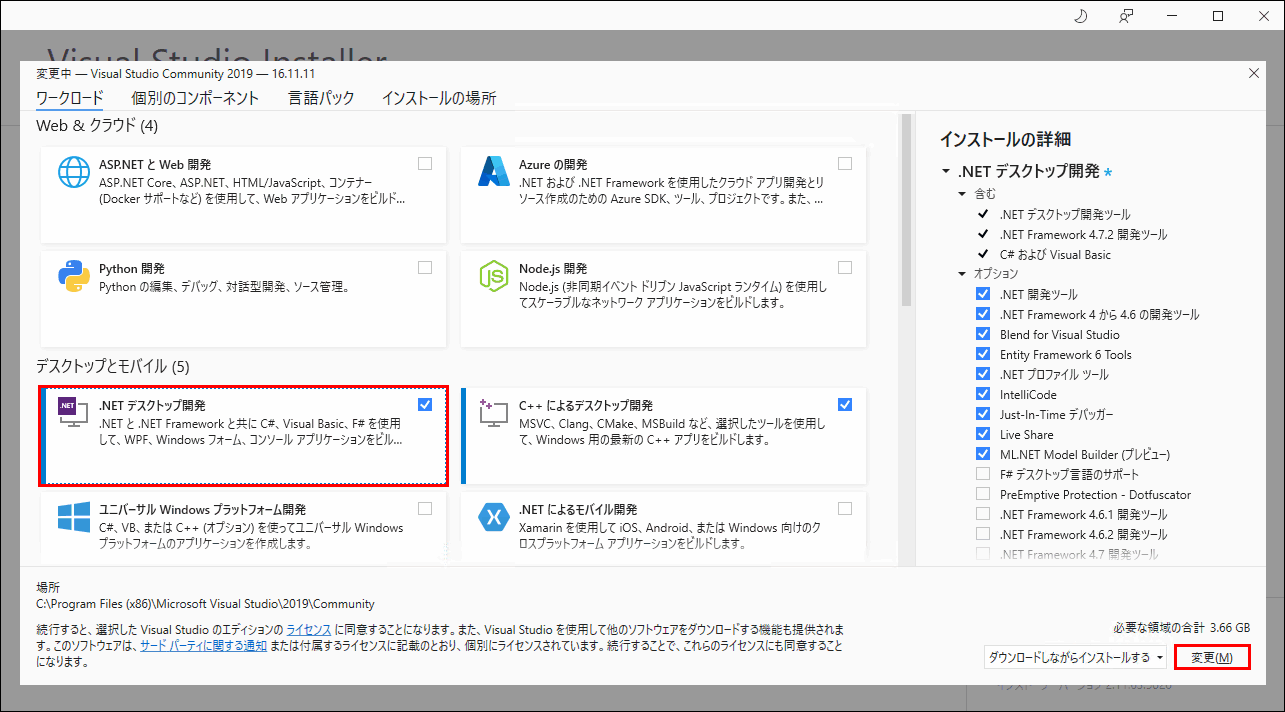1285x712 pixels.
Task: Switch to the 言語パック tab
Action: [321, 98]
